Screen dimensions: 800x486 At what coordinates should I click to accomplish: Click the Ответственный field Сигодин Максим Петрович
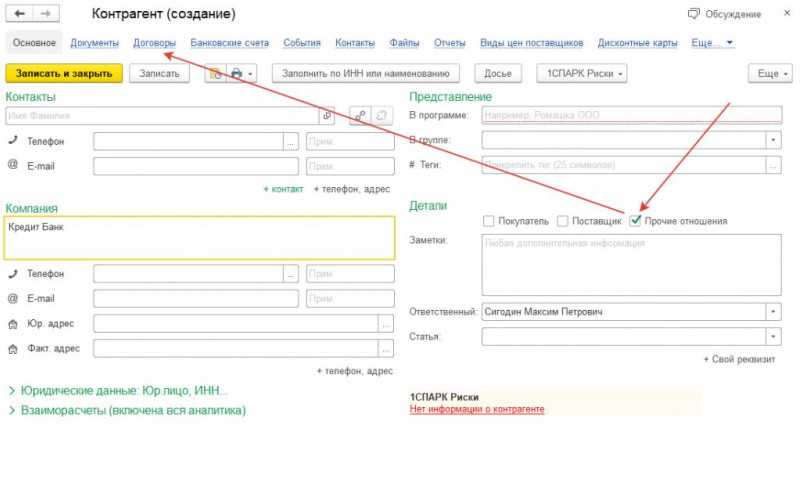point(624,312)
